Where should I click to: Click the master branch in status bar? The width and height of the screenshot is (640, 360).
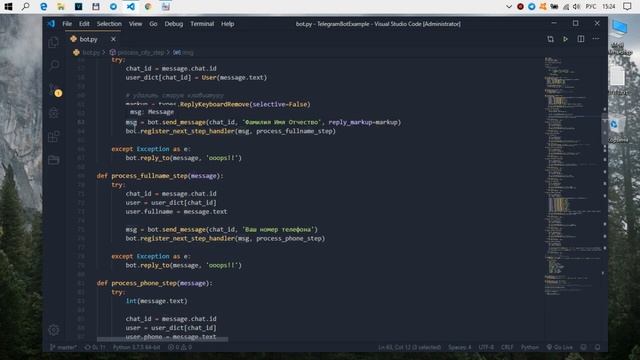click(x=63, y=347)
